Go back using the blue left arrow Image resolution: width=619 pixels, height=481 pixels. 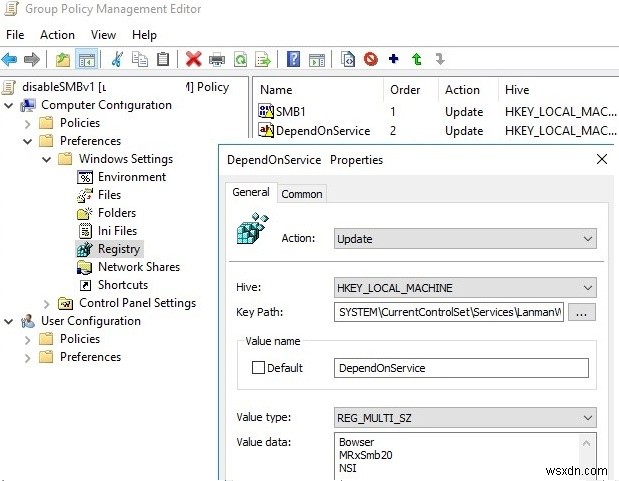(x=9, y=59)
